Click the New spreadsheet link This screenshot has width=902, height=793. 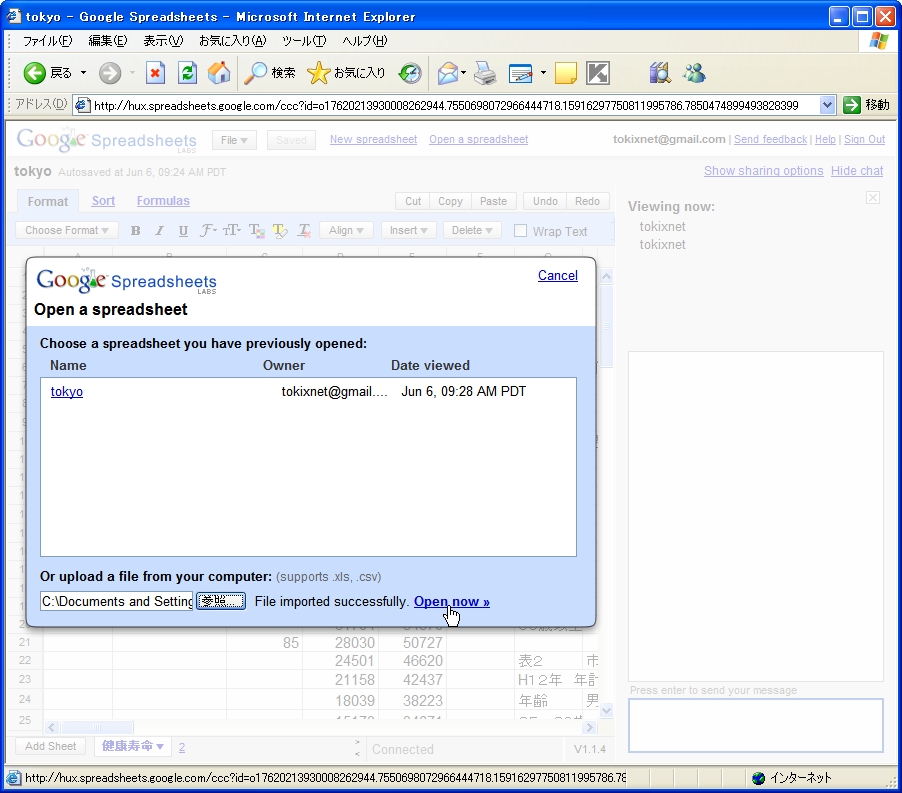(373, 139)
